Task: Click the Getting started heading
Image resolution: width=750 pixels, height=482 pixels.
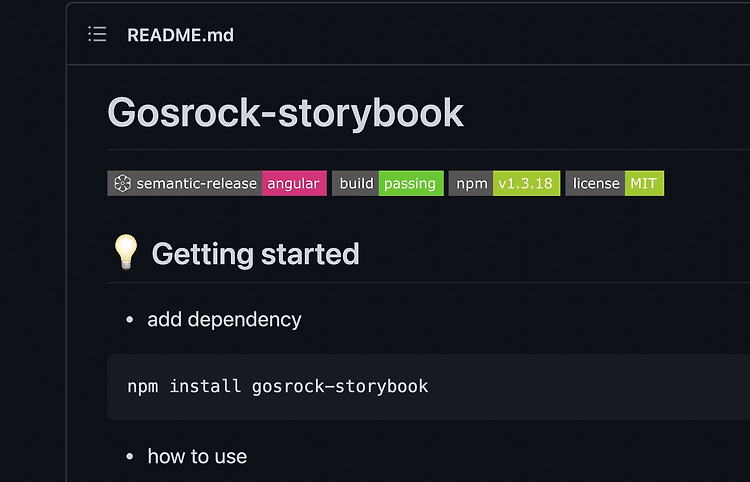Action: pyautogui.click(x=255, y=253)
